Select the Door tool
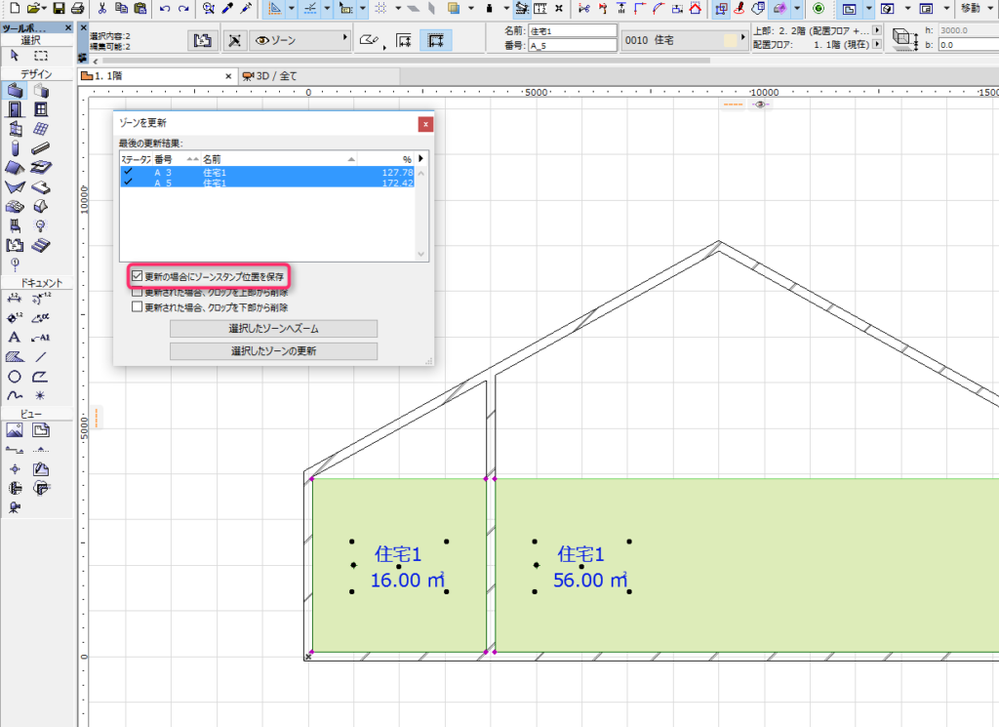The height and width of the screenshot is (727, 999). pyautogui.click(x=15, y=110)
